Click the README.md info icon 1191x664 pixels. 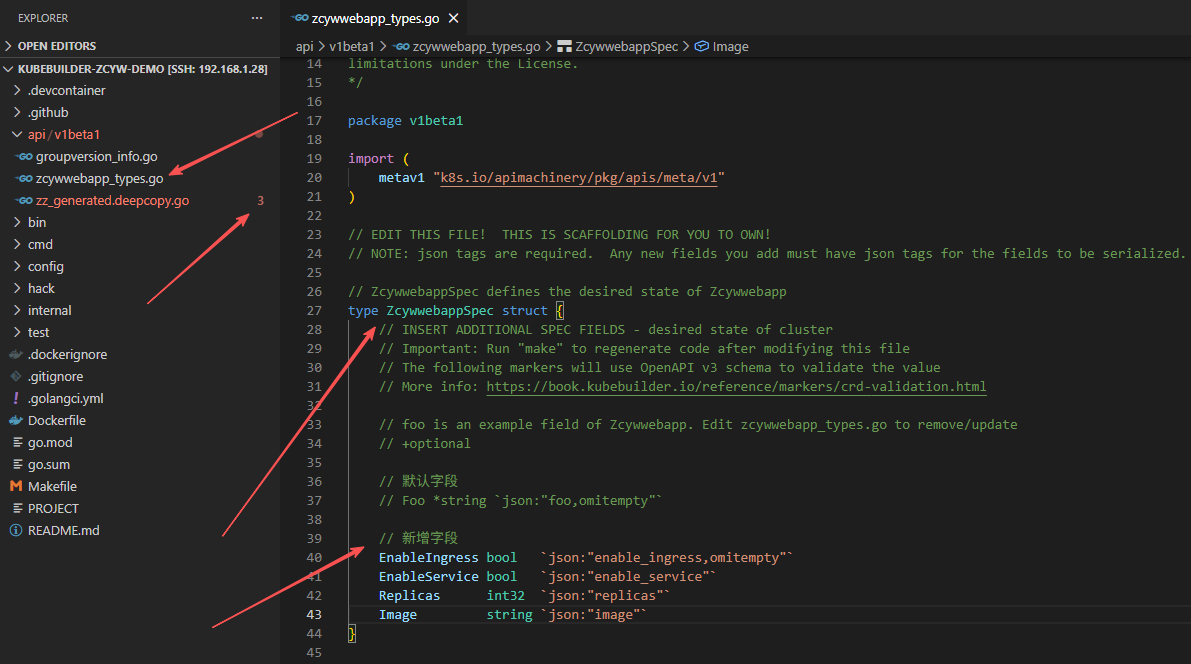16,531
